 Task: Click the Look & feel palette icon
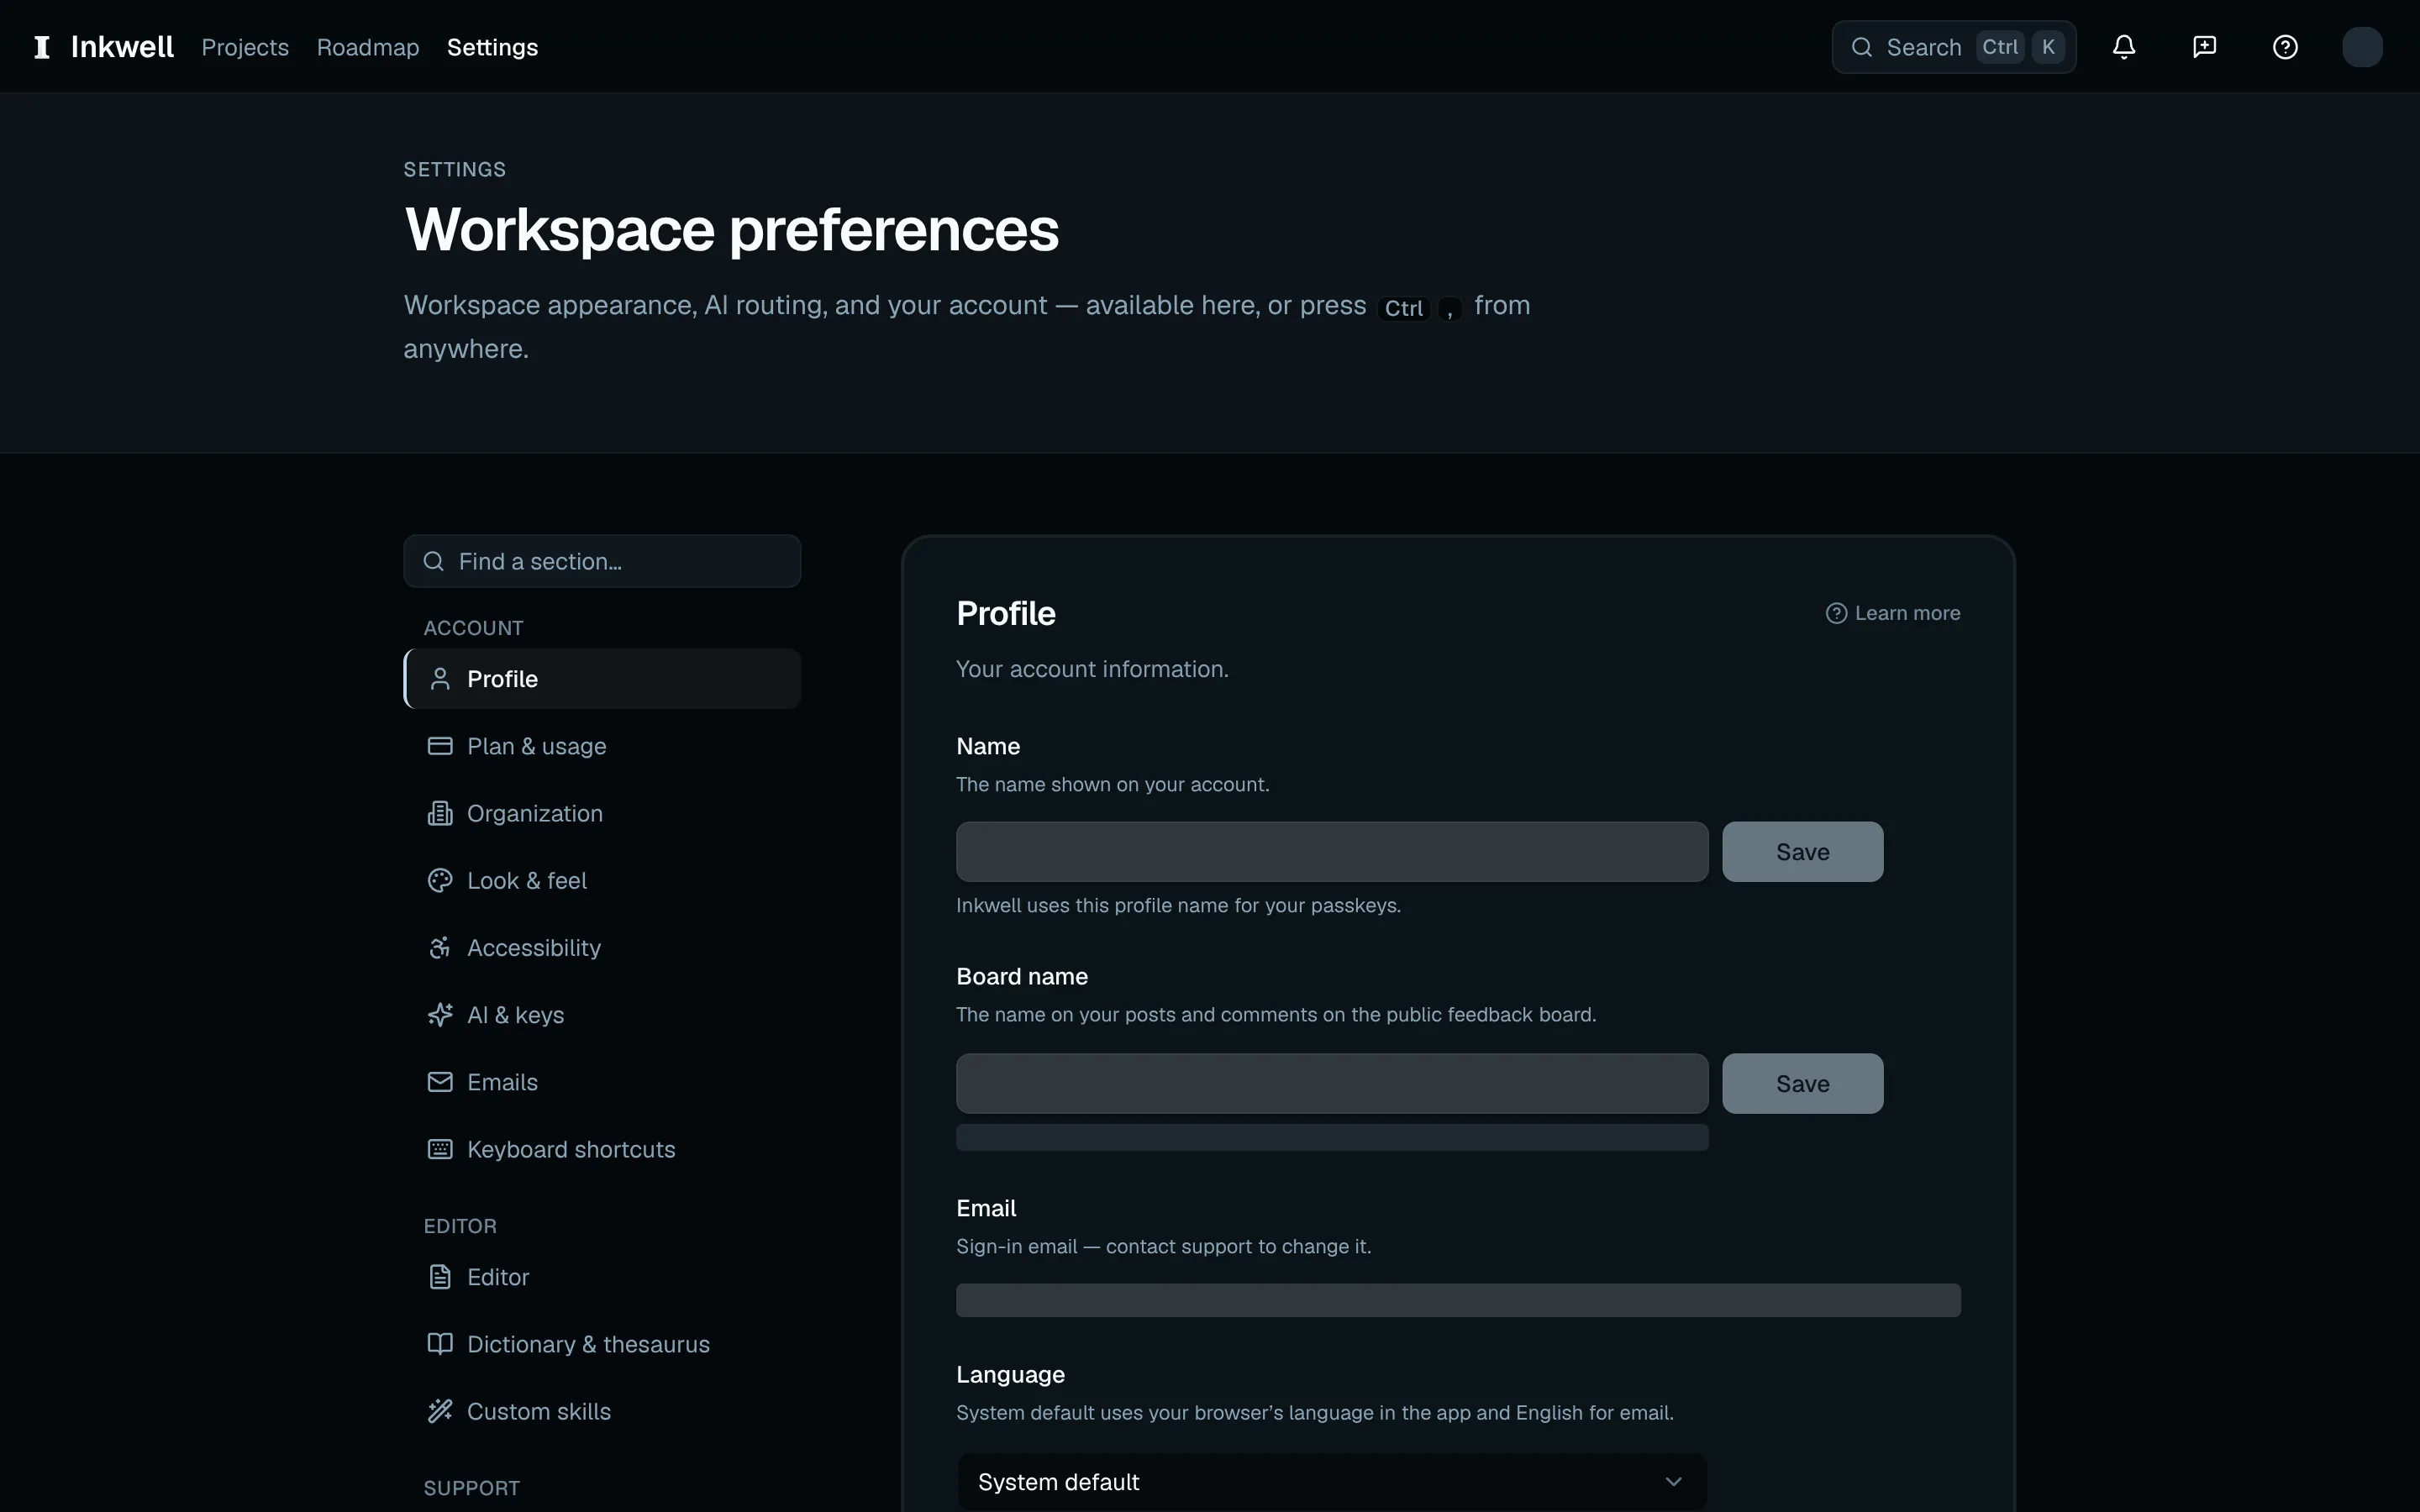pyautogui.click(x=440, y=880)
